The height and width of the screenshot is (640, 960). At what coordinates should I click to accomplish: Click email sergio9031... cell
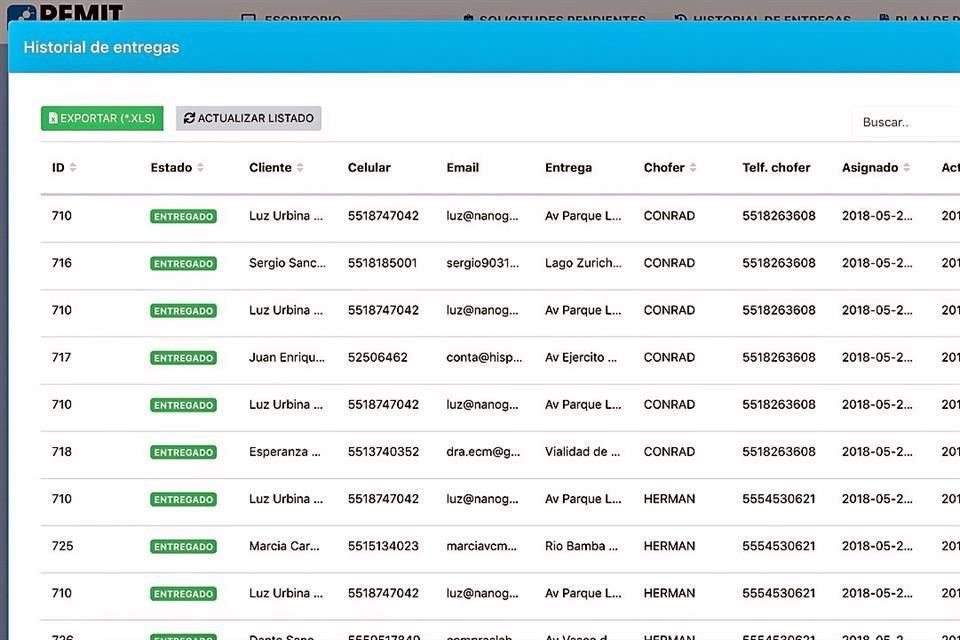tap(482, 263)
